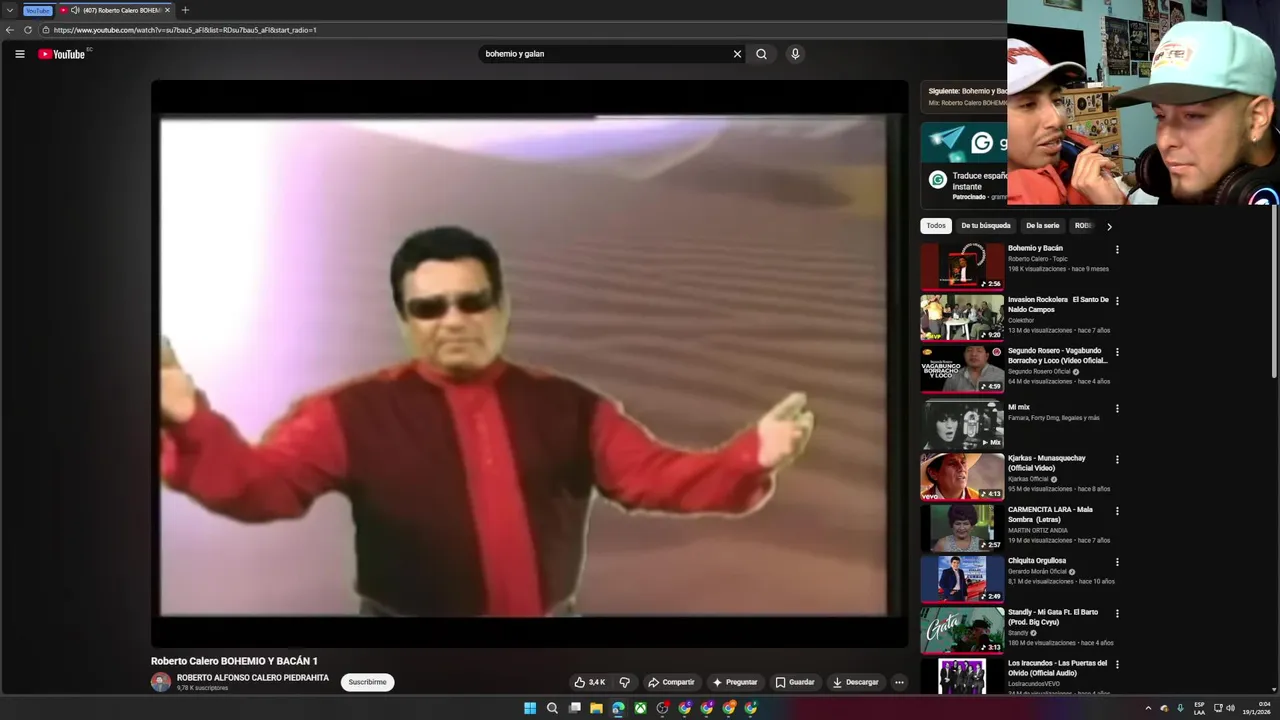Open the Preguntar AI assistant button
This screenshot has height=720, width=1280.
[734, 682]
